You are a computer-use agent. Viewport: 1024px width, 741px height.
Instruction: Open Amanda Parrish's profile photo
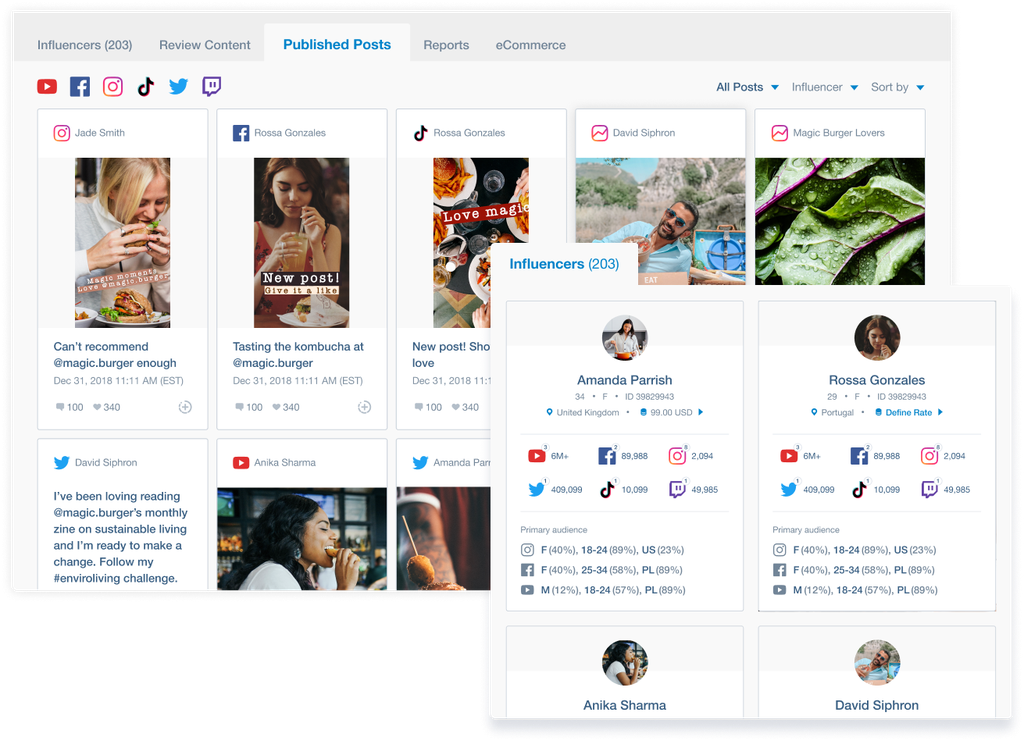[x=625, y=339]
